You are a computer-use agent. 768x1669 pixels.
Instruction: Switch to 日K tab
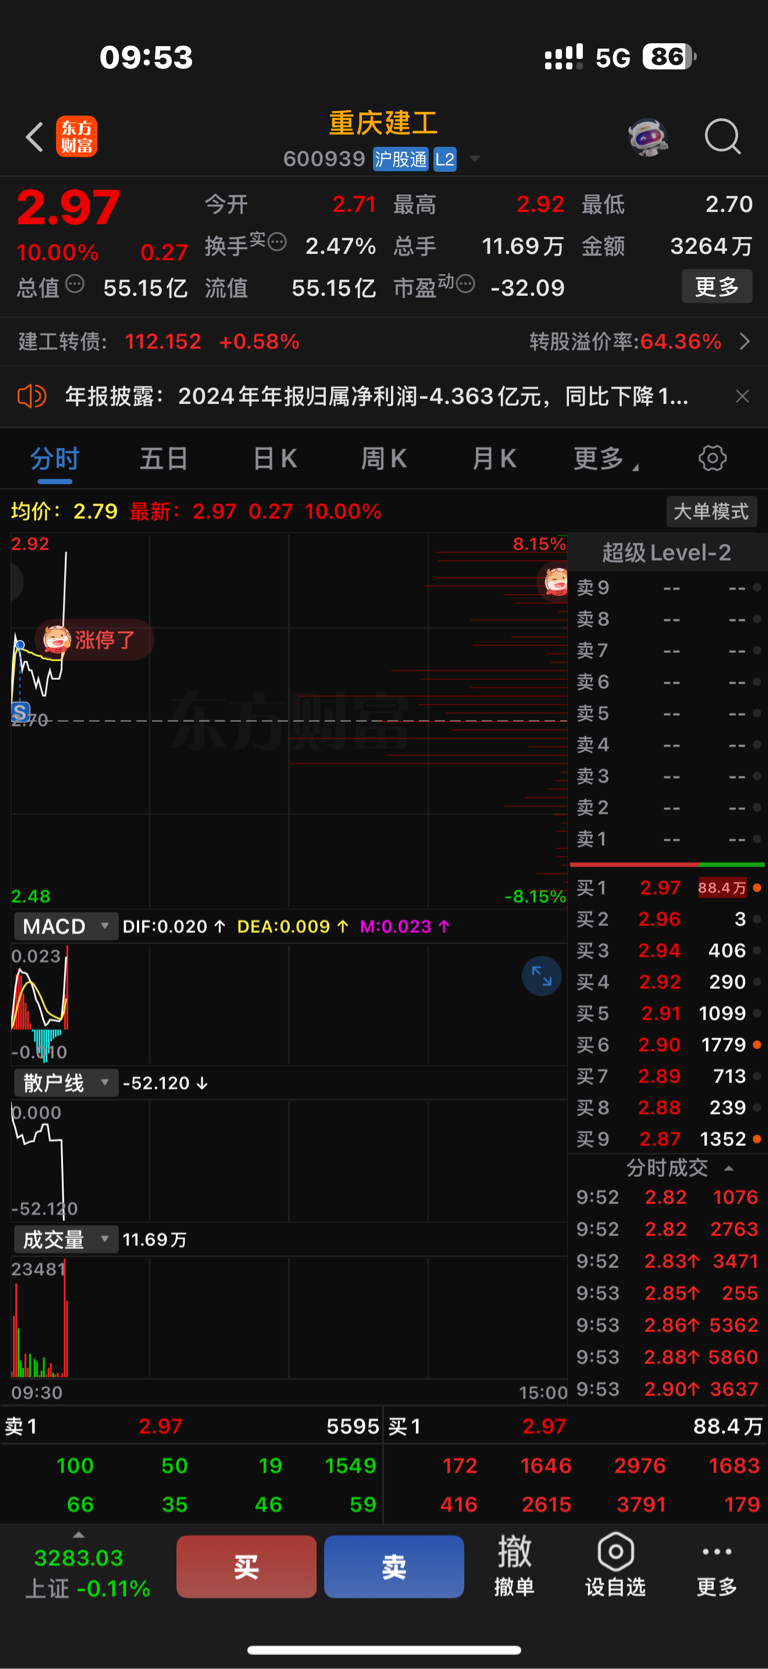click(274, 459)
